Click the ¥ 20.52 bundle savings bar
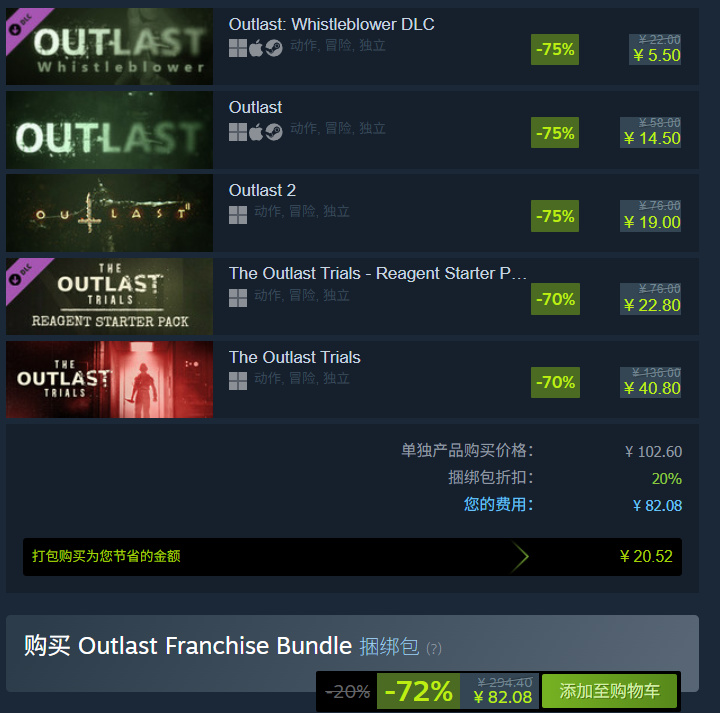The height and width of the screenshot is (713, 720). (352, 557)
